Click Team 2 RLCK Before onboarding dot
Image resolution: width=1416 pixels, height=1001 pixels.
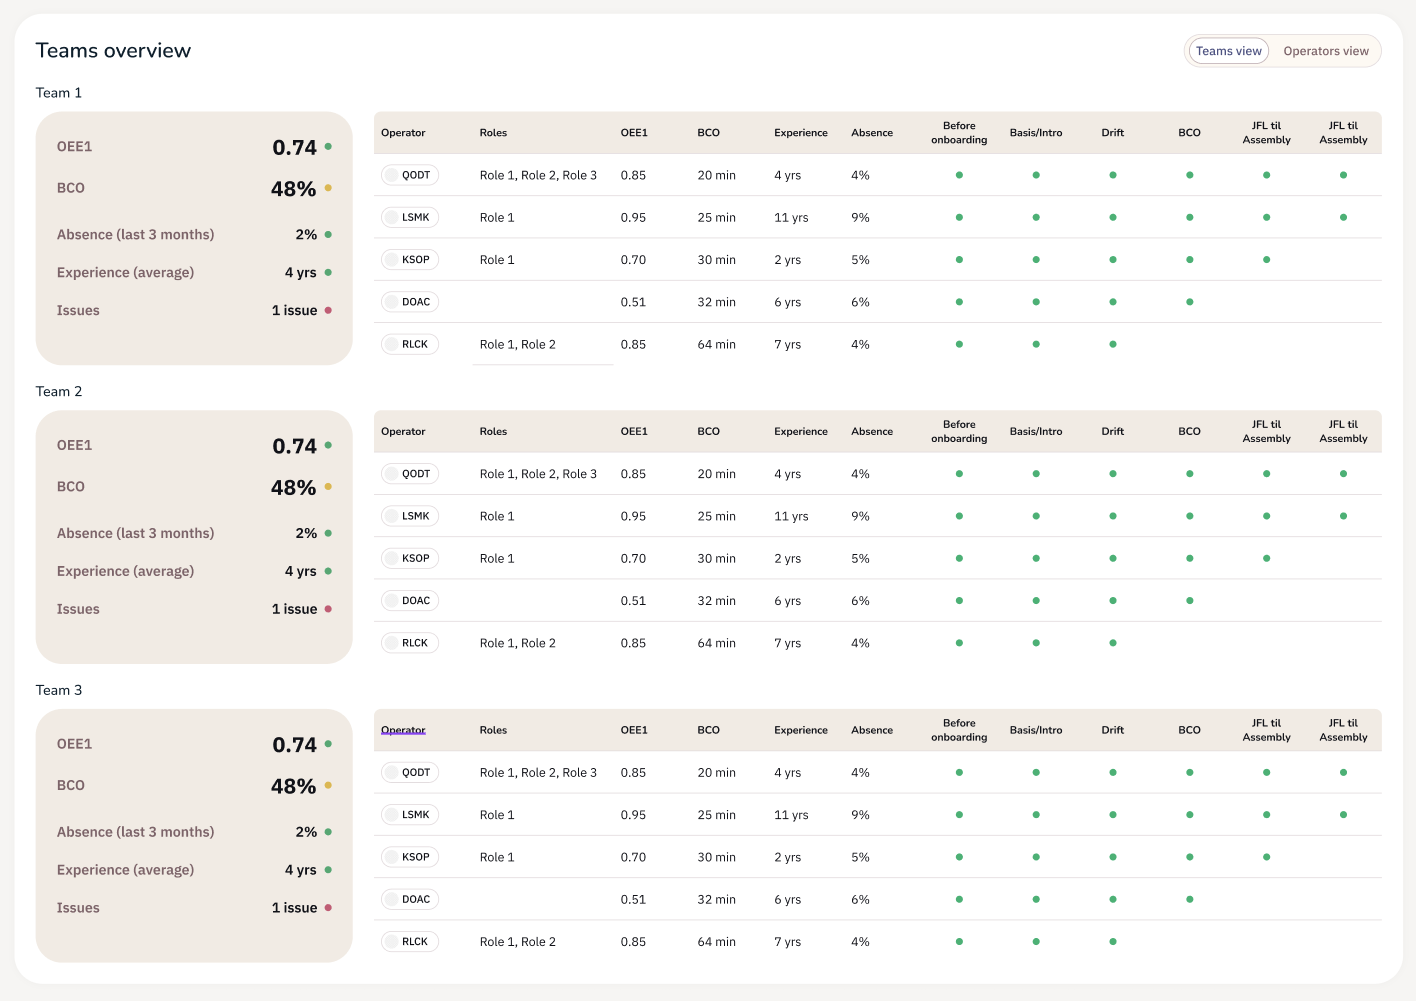pyautogui.click(x=959, y=643)
